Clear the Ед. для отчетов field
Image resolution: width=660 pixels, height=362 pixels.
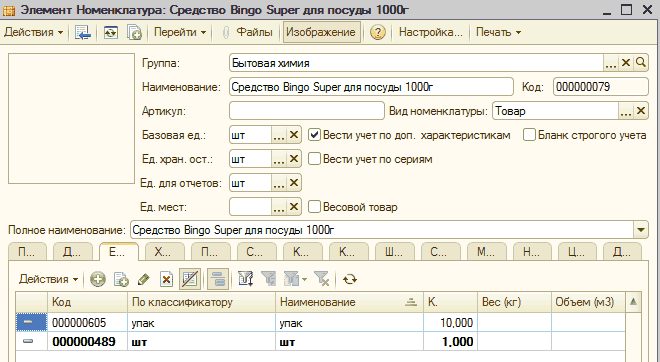click(293, 183)
